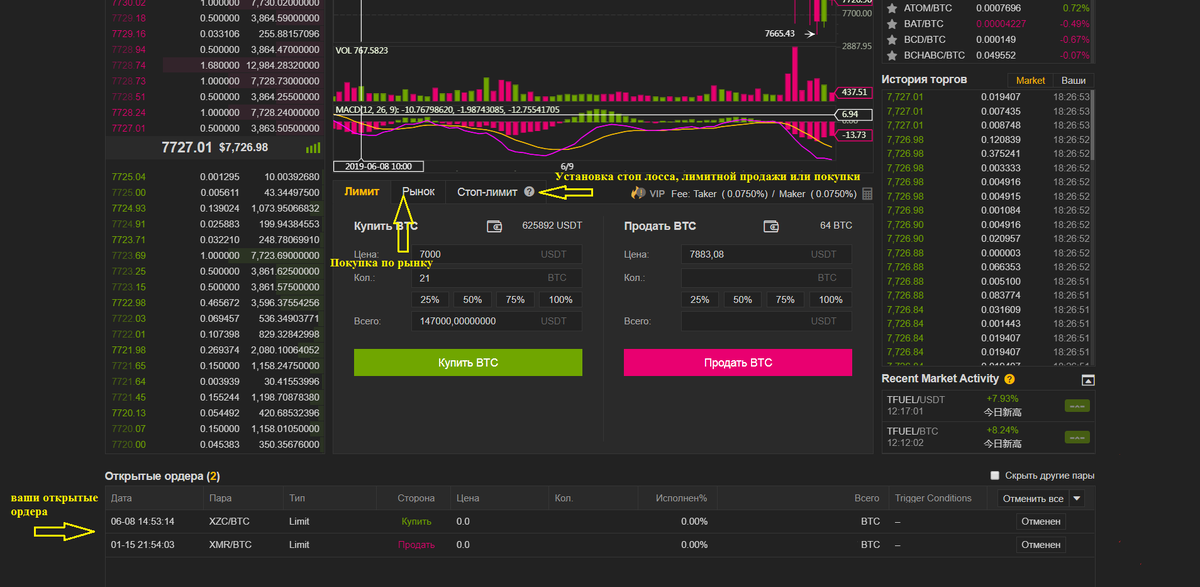Click the green Купить BTC button
The image size is (1200, 587).
(x=468, y=362)
